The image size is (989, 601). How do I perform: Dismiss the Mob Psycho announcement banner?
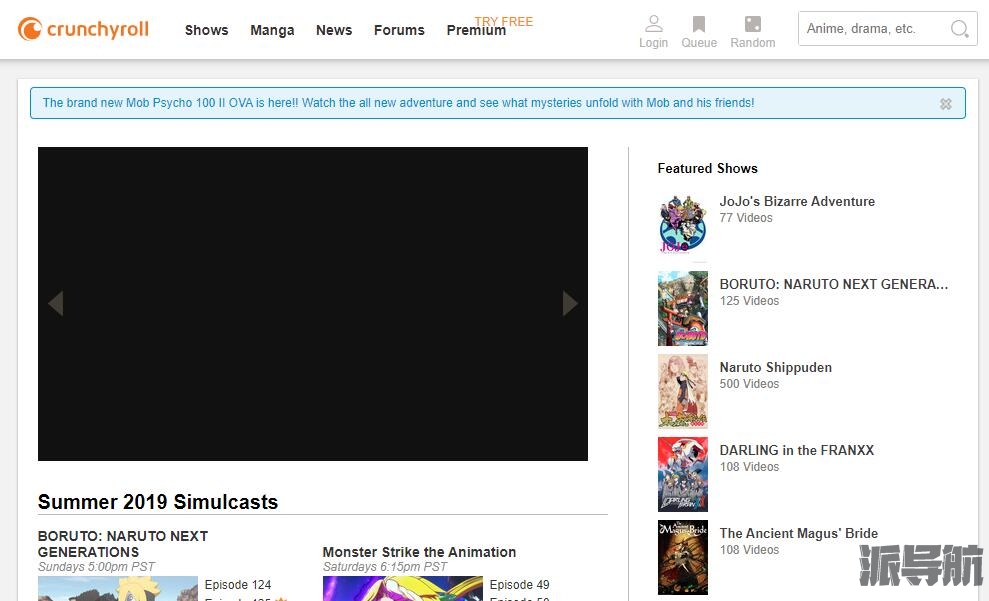pos(945,103)
